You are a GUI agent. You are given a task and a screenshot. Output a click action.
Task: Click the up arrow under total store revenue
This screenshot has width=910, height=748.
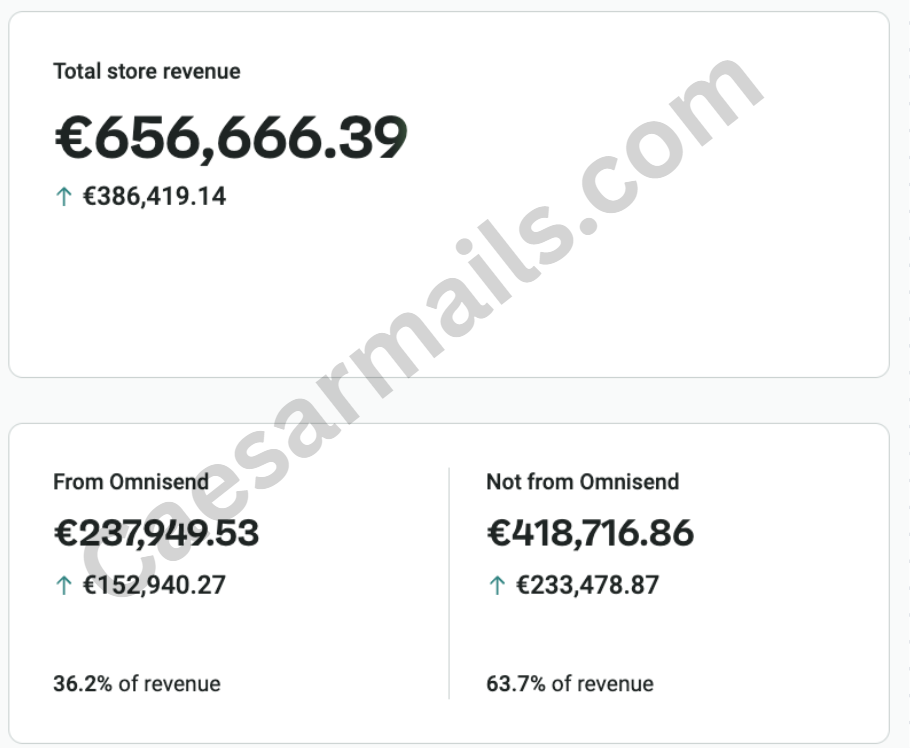(x=63, y=196)
